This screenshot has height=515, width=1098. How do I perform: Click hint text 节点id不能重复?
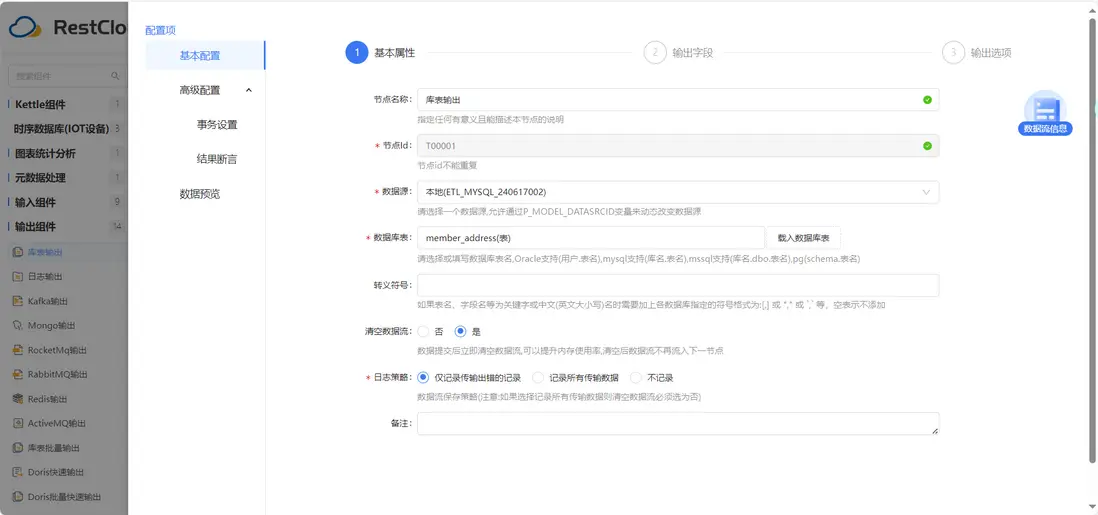tap(447, 166)
